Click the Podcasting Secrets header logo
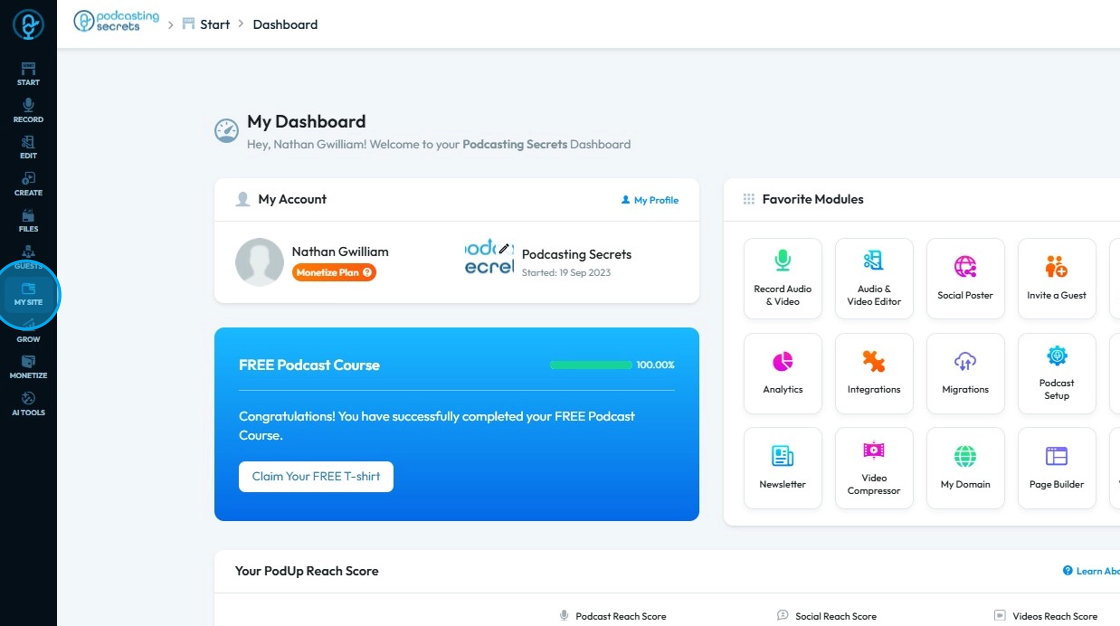 pyautogui.click(x=116, y=21)
